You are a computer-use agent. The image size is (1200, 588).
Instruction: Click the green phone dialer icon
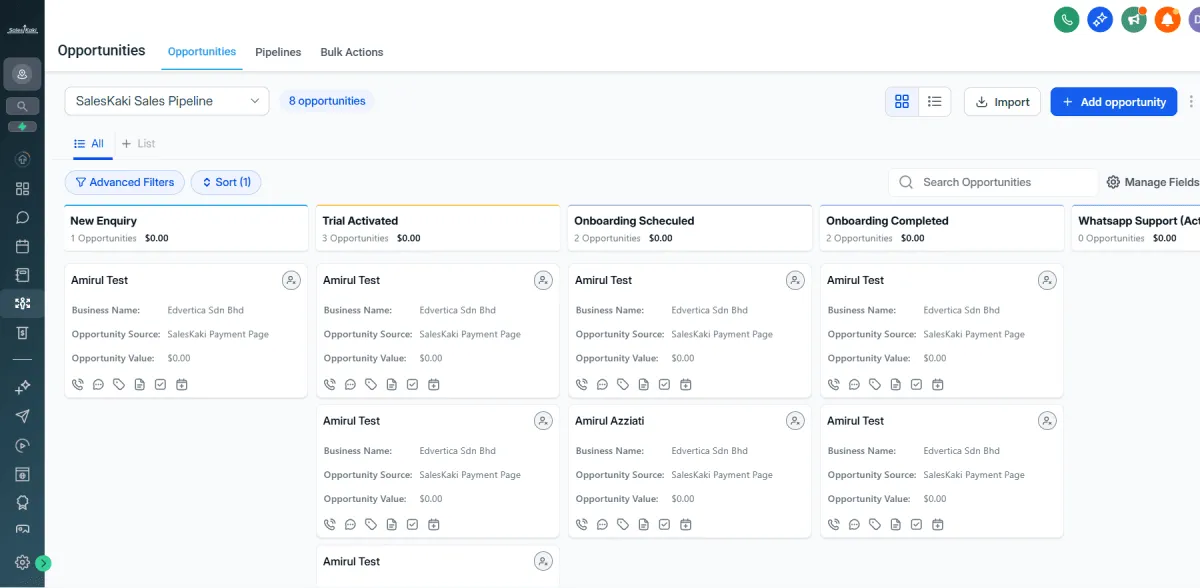(x=1066, y=19)
